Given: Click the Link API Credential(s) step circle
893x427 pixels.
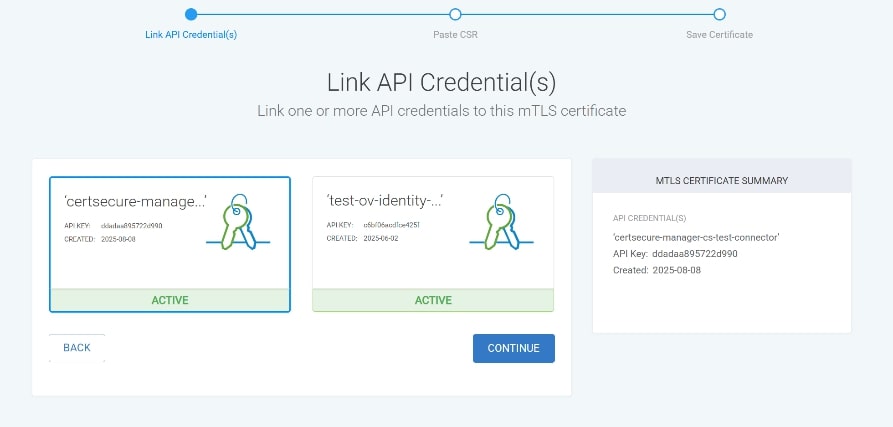Looking at the screenshot, I should 191,14.
